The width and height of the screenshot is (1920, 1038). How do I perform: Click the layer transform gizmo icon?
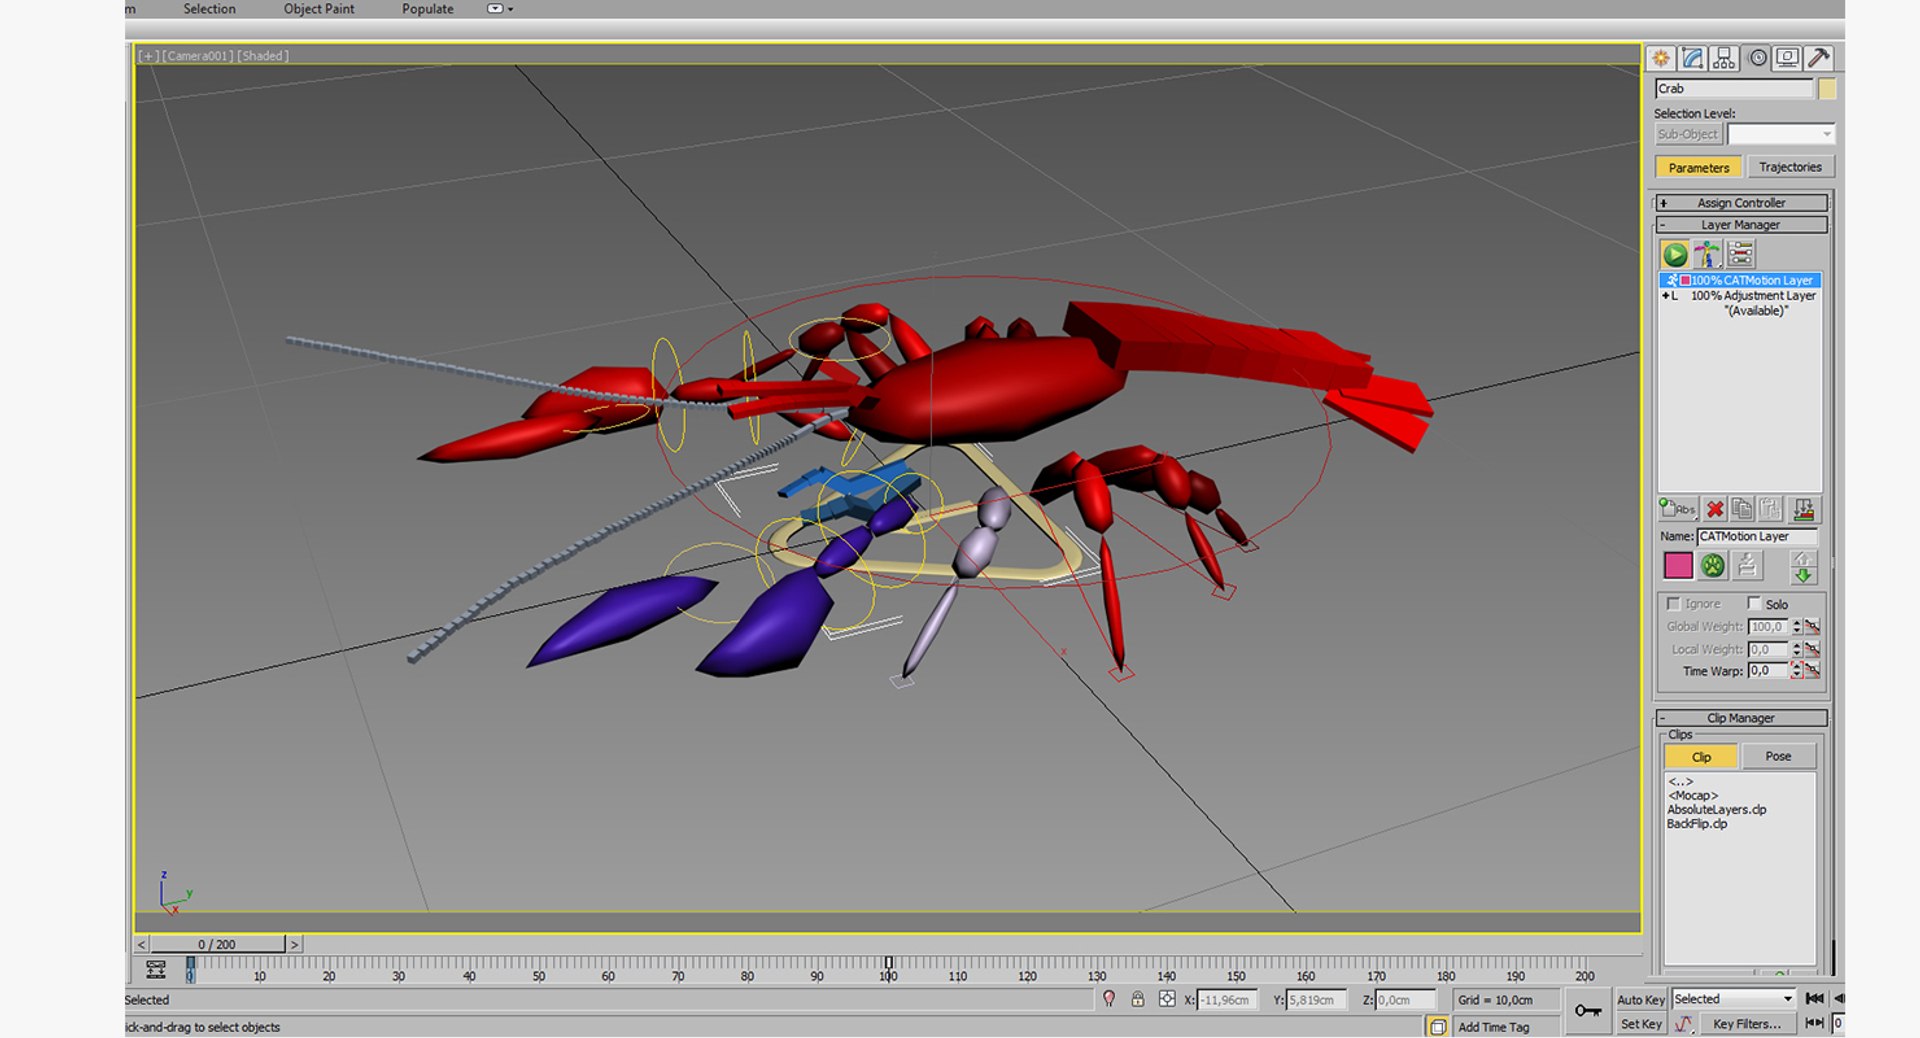(x=1747, y=566)
